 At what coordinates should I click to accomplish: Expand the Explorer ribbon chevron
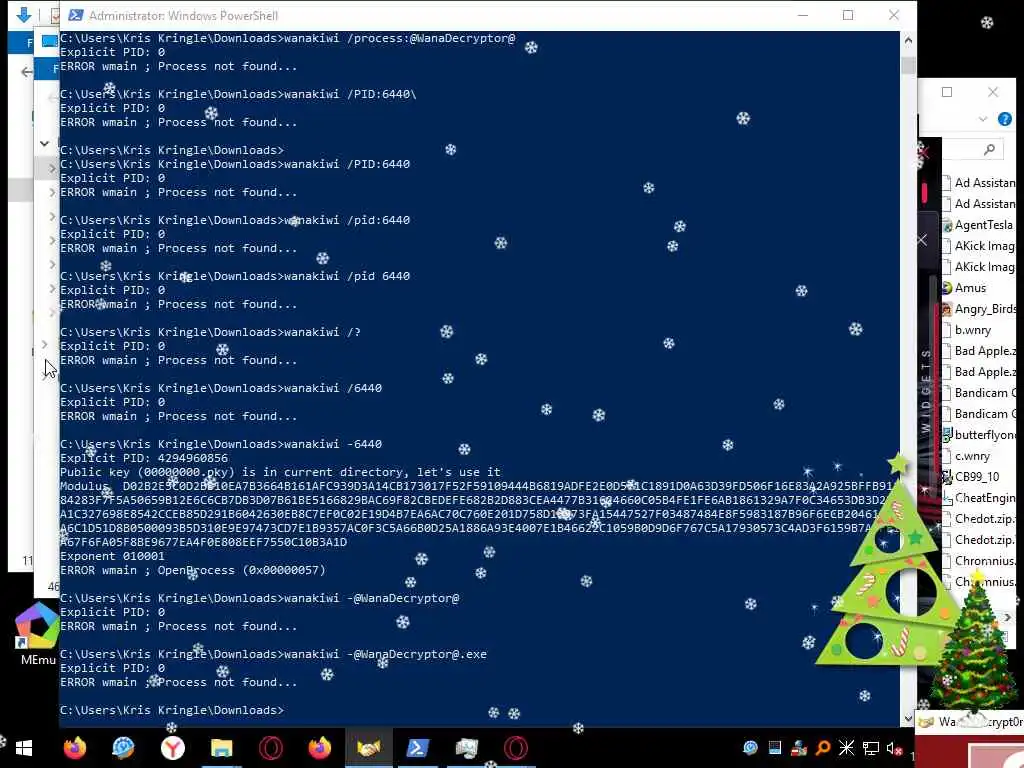click(983, 119)
